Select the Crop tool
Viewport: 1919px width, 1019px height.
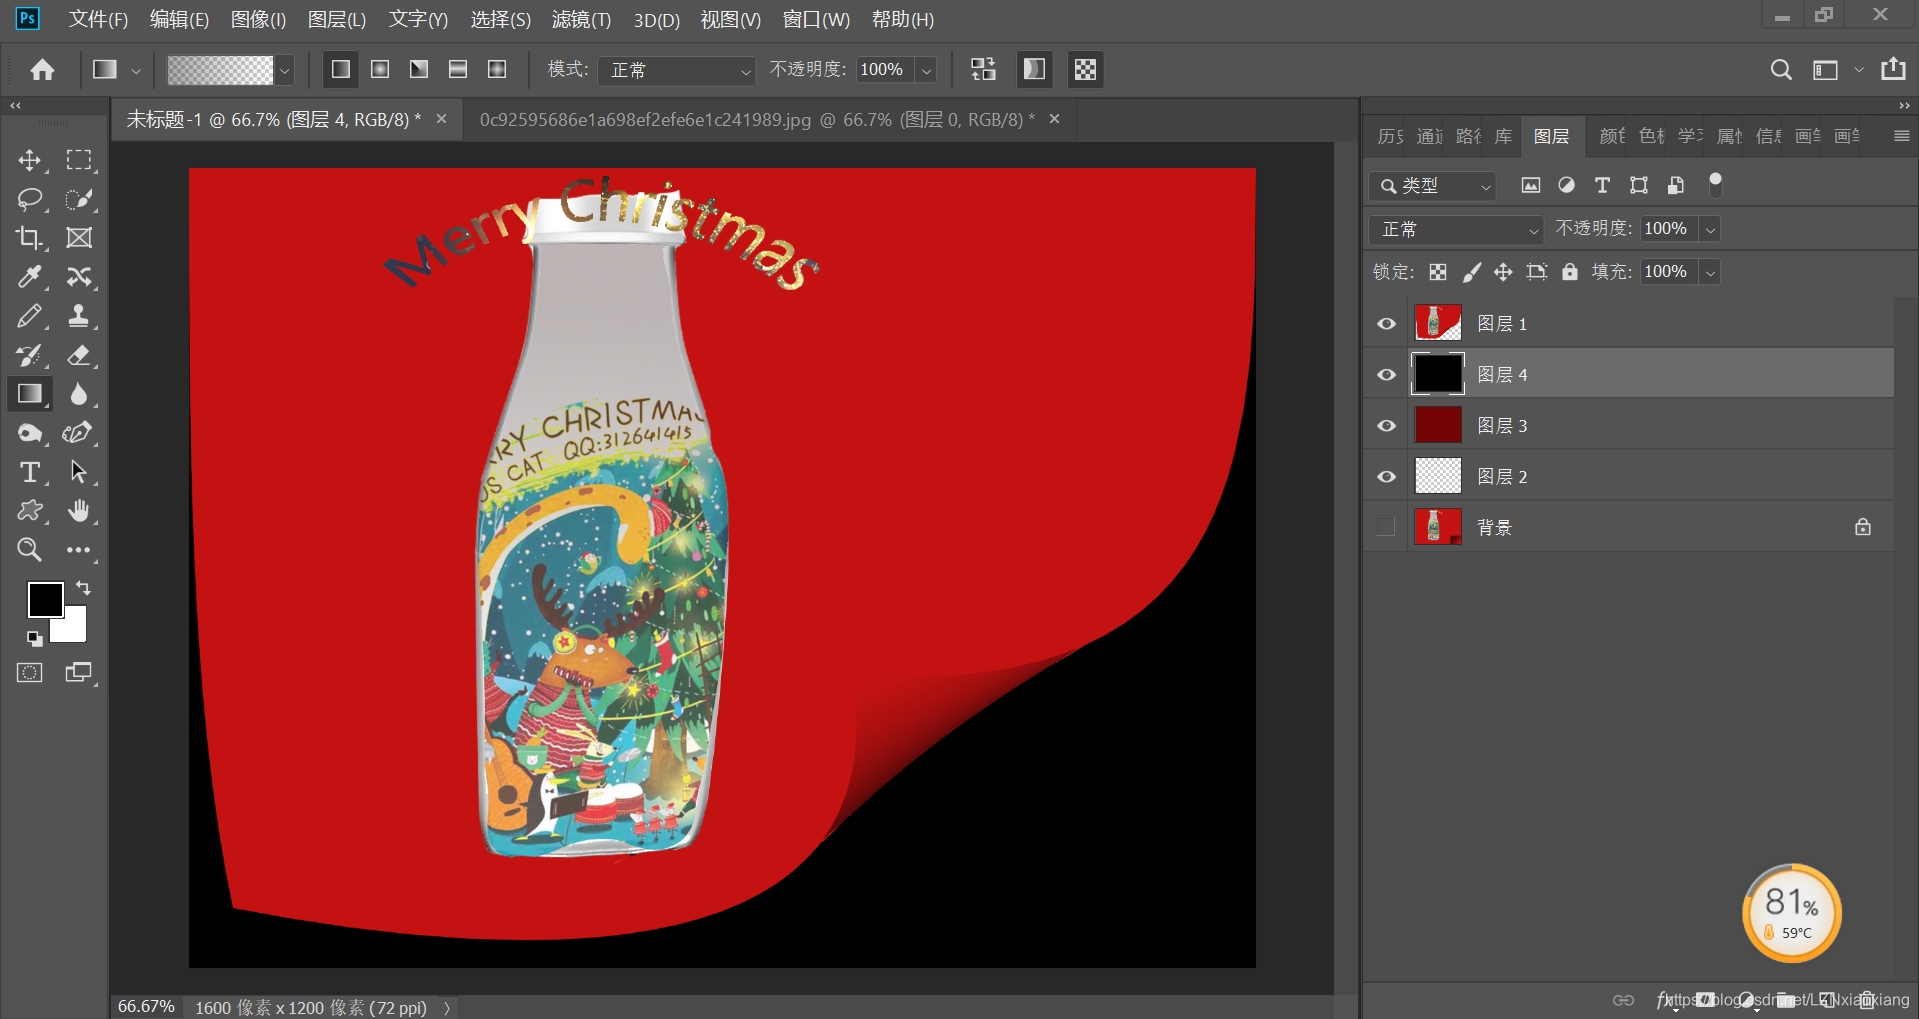click(x=30, y=238)
